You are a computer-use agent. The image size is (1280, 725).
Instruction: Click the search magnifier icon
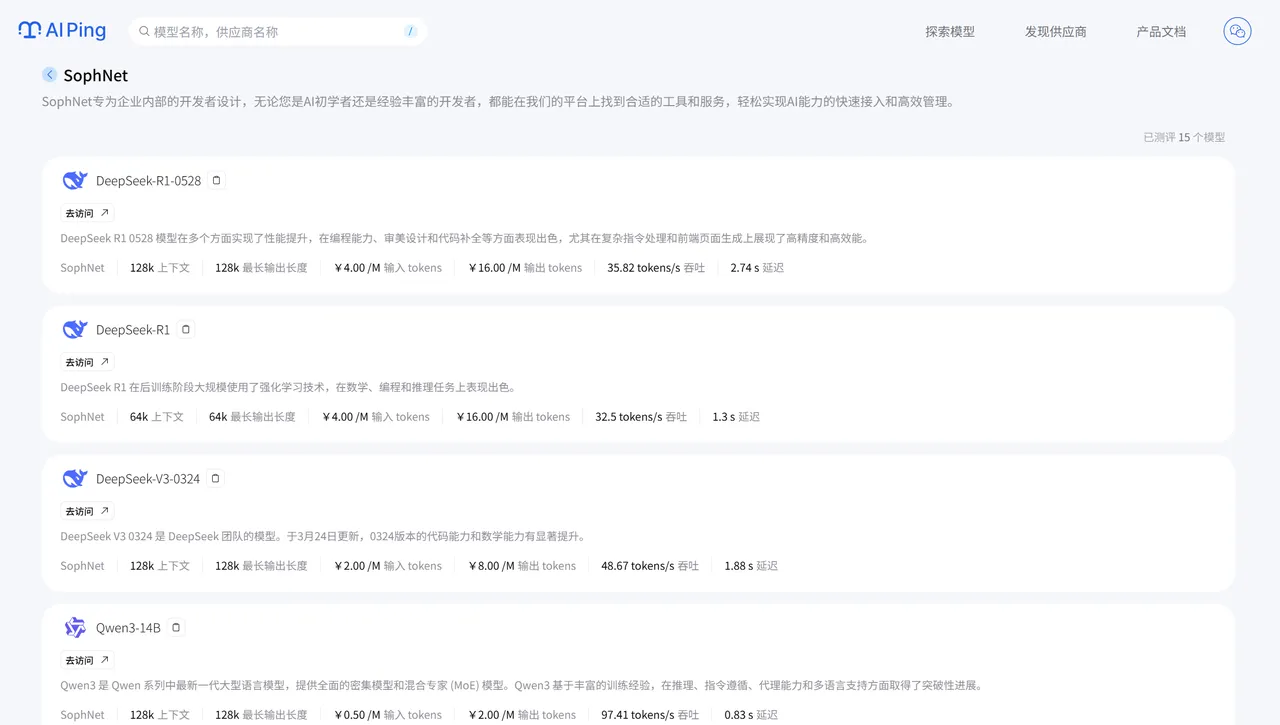(144, 32)
